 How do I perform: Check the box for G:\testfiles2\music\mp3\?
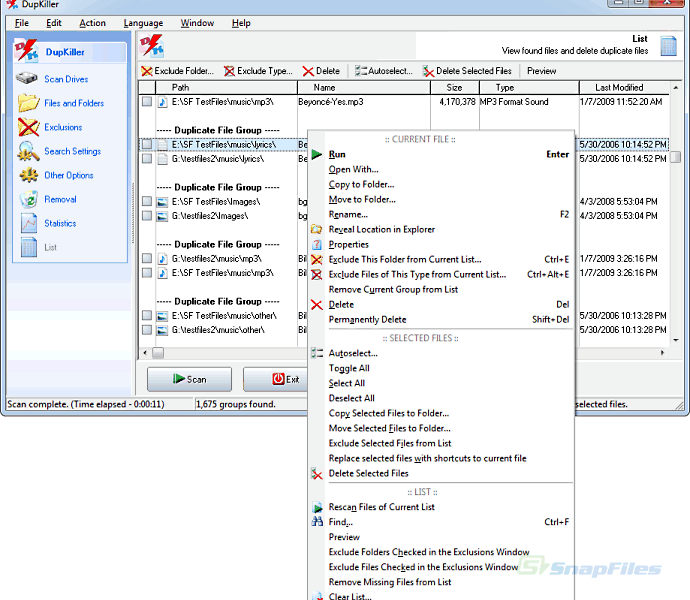pos(147,258)
